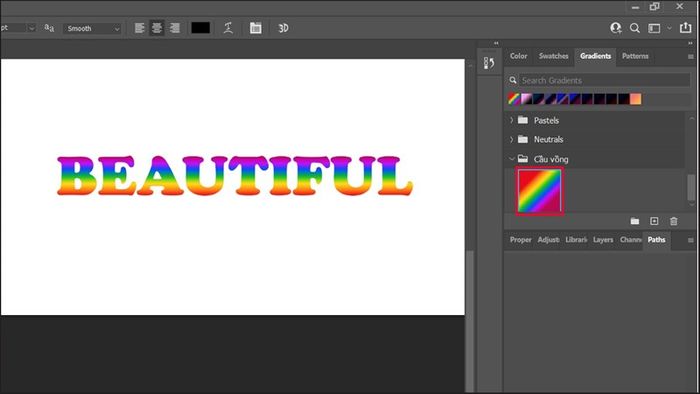700x394 pixels.
Task: Click the 3D text button
Action: (283, 28)
